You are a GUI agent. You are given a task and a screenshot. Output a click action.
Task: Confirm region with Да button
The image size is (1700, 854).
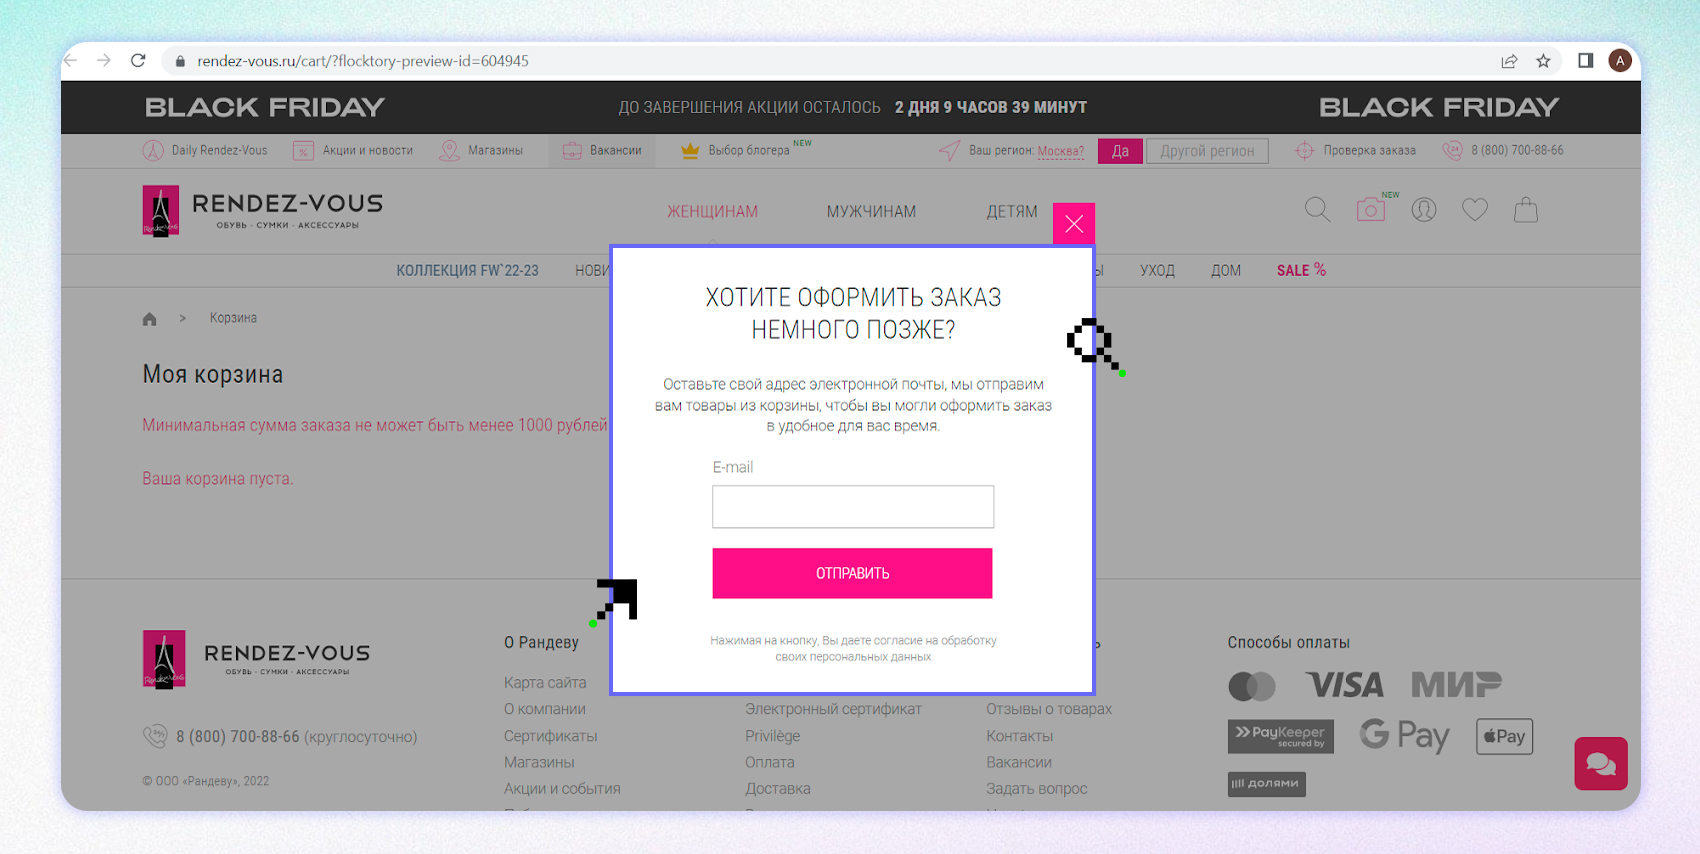[x=1120, y=151]
